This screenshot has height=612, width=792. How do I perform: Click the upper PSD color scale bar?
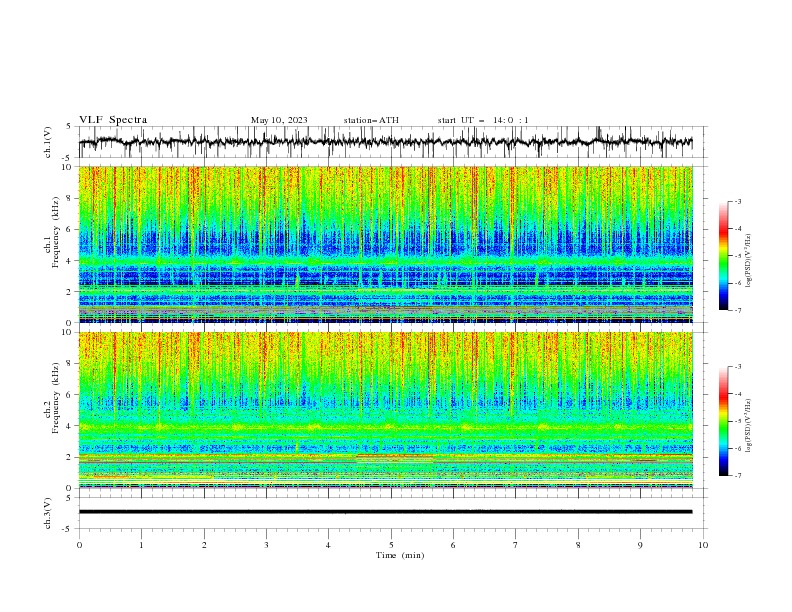[x=724, y=256]
